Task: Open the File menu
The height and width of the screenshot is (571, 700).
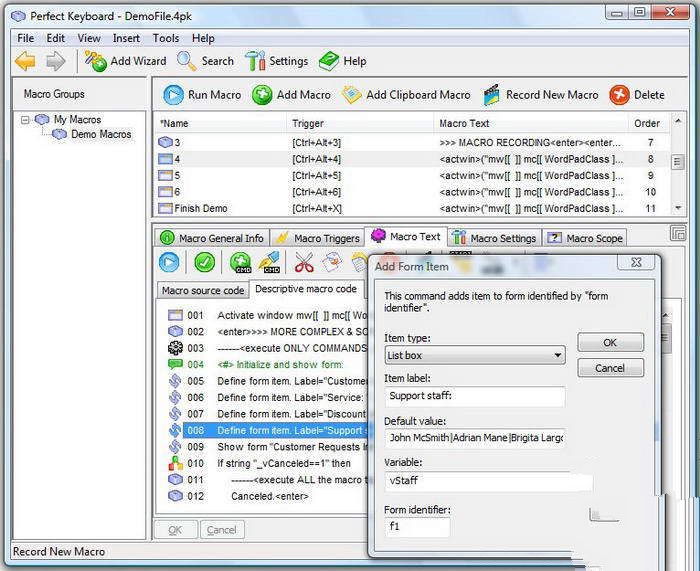Action: 25,38
